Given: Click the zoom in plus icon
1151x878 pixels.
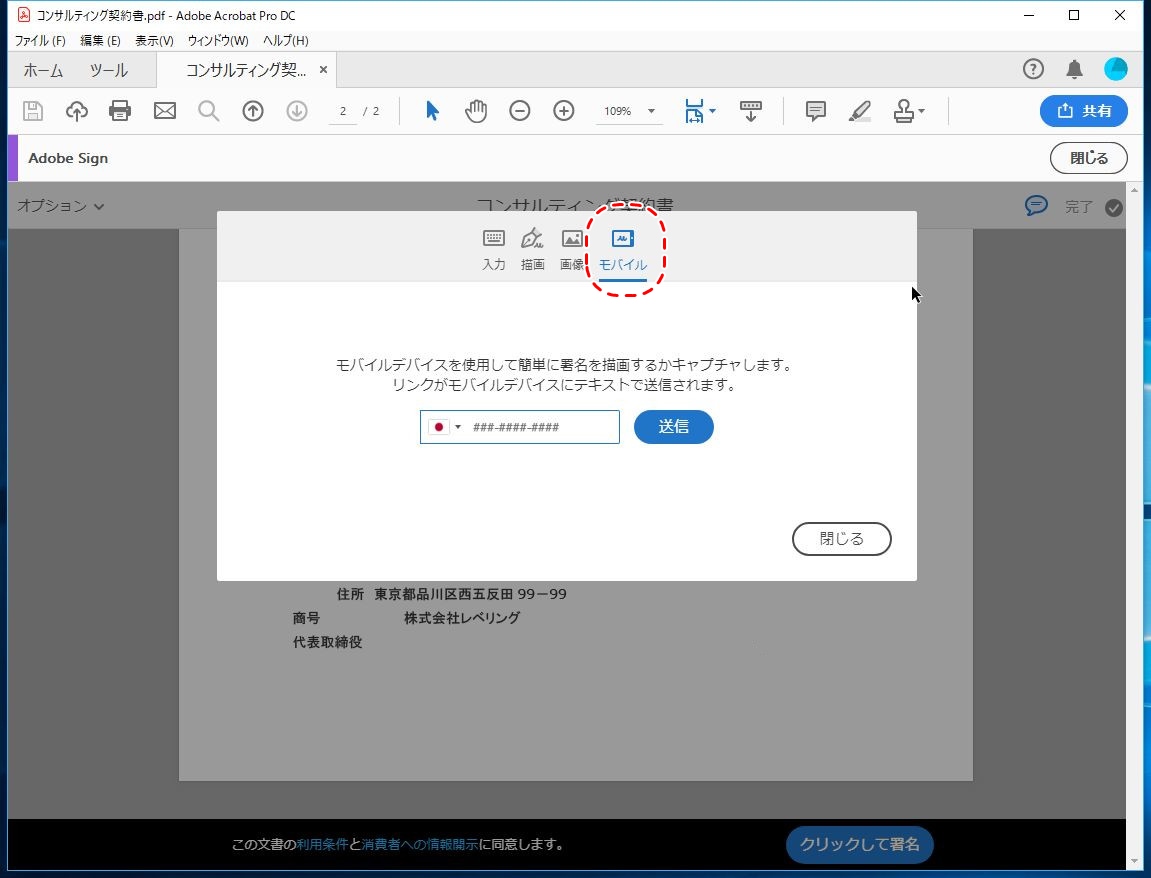Looking at the screenshot, I should point(564,111).
